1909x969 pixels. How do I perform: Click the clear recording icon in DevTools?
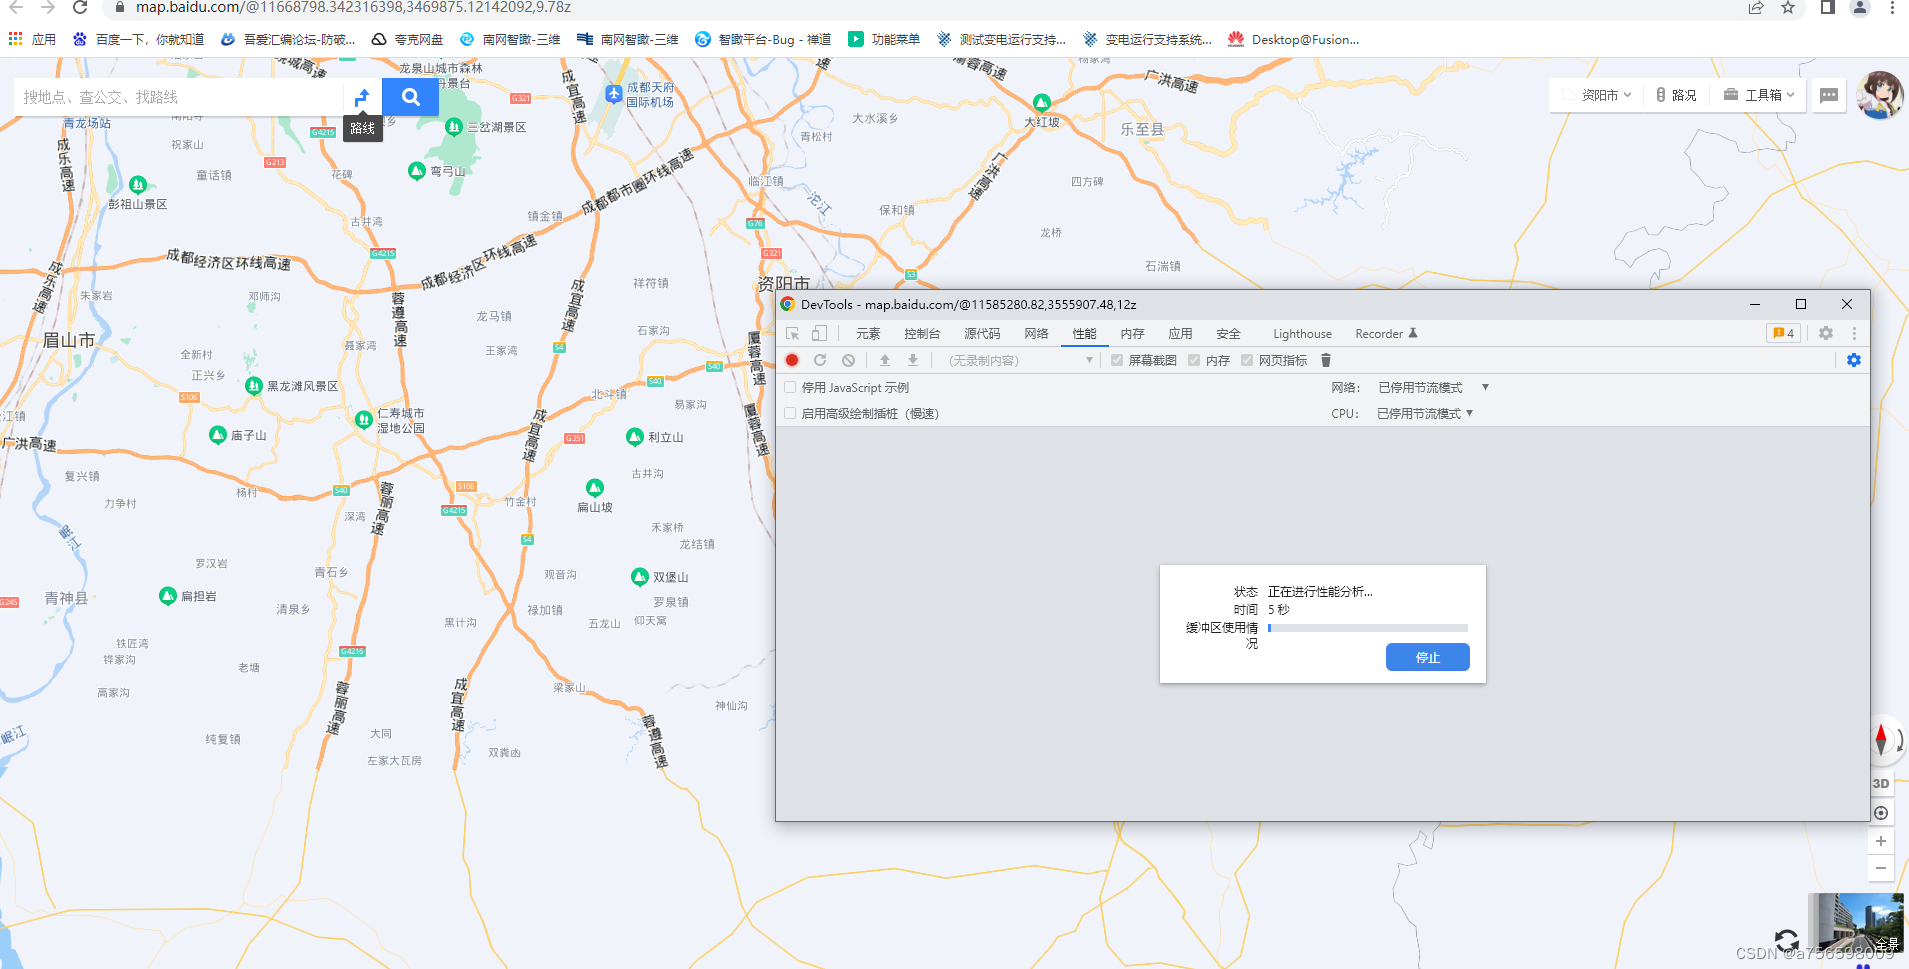(x=848, y=360)
